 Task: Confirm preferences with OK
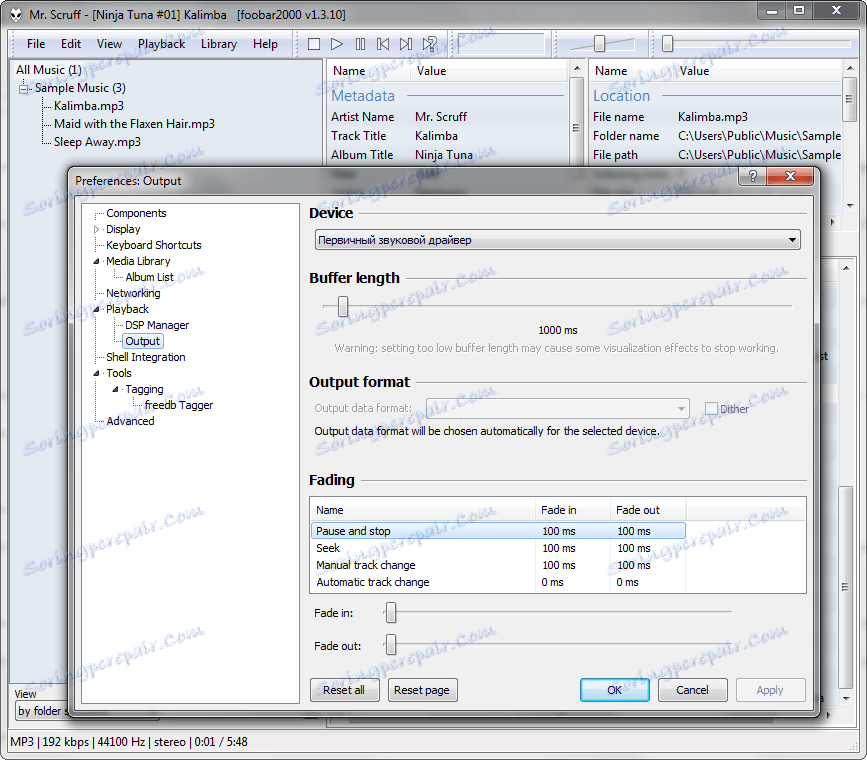coord(614,690)
